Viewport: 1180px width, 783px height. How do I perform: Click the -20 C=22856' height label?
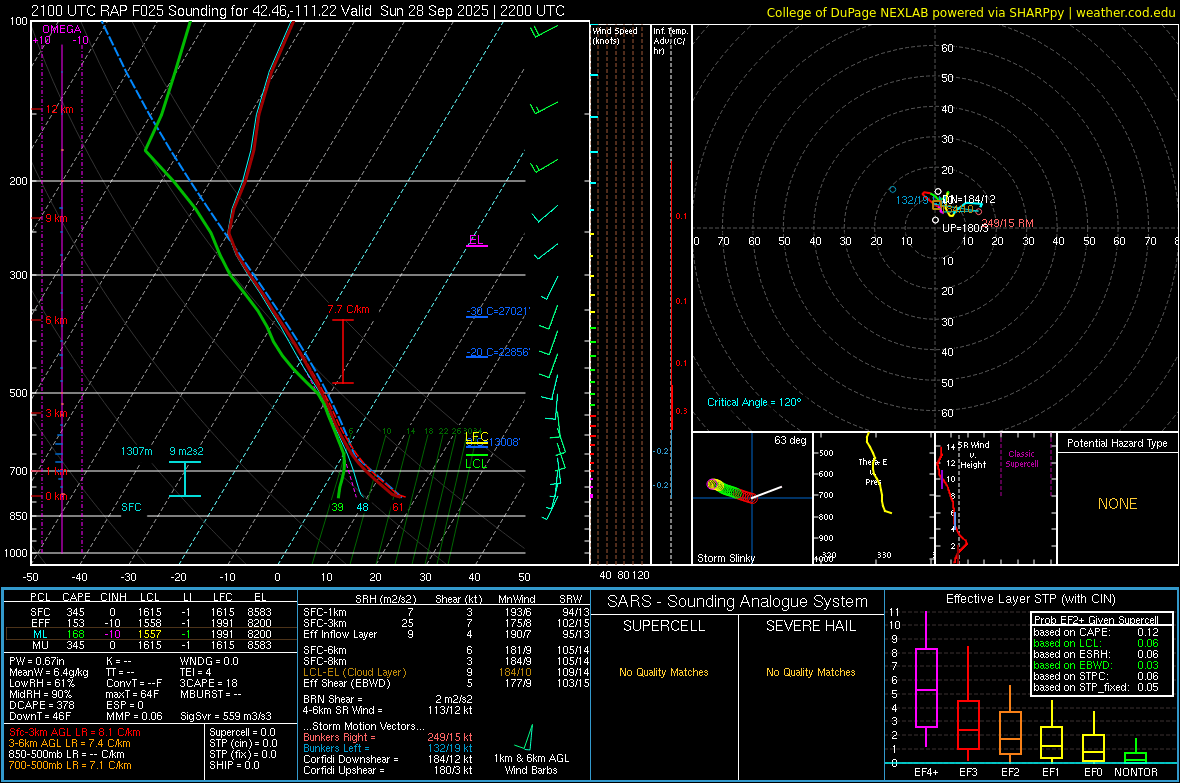click(x=498, y=352)
